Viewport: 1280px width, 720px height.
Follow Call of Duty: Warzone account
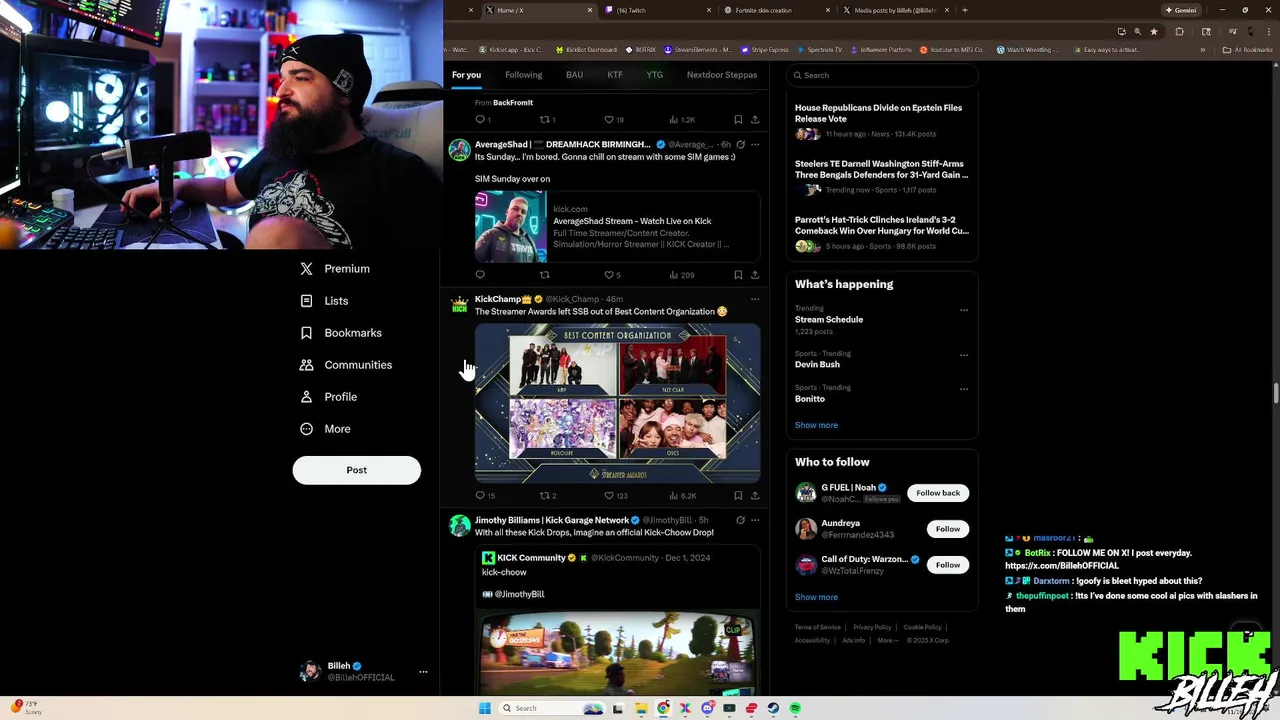coord(947,565)
